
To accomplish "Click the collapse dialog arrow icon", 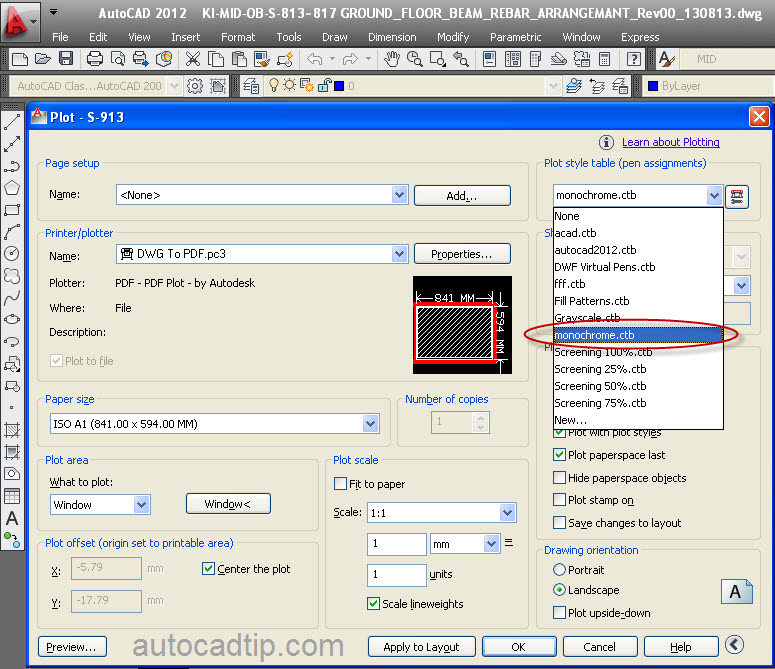I will tap(734, 644).
